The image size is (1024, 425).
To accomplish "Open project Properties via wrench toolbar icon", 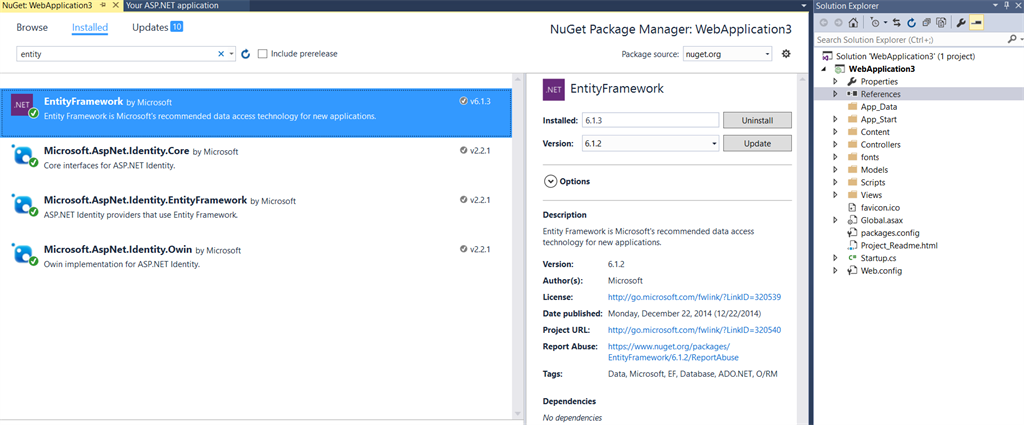I will 961,22.
